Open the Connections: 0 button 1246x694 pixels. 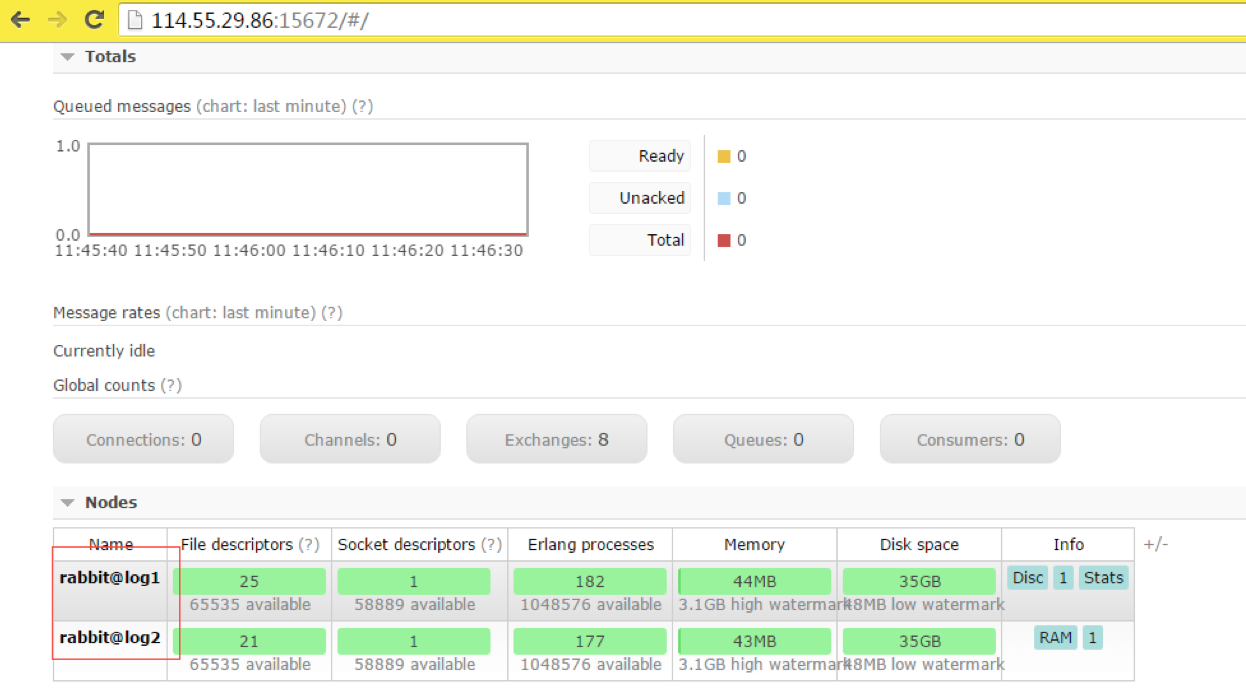(143, 440)
